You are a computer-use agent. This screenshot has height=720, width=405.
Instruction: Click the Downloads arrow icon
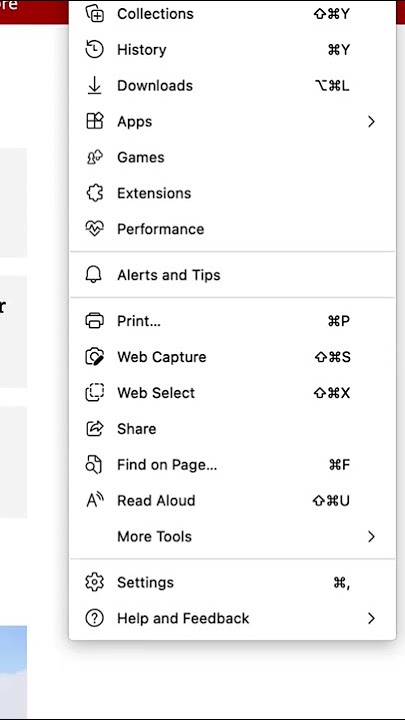pyautogui.click(x=95, y=85)
